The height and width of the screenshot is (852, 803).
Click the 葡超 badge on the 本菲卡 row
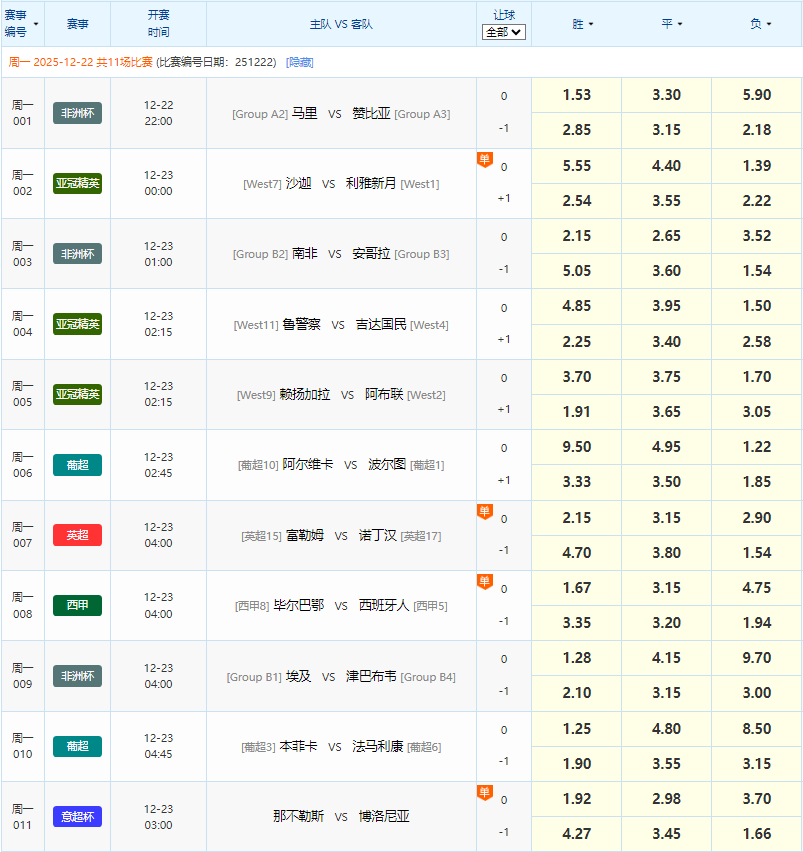coord(77,746)
